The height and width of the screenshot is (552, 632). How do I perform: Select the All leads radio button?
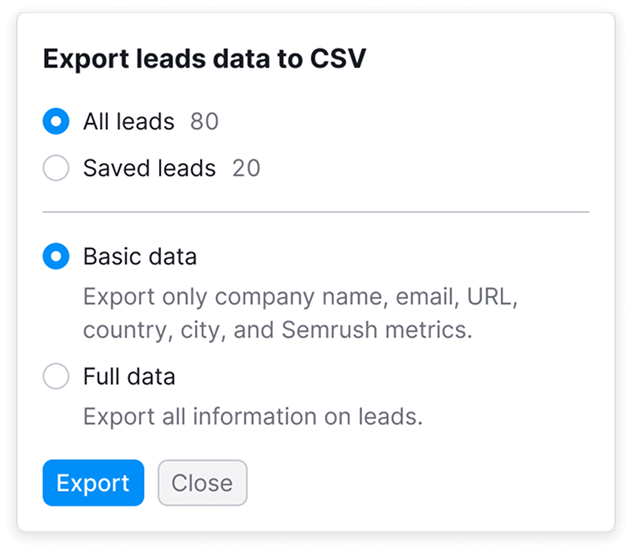pos(56,122)
